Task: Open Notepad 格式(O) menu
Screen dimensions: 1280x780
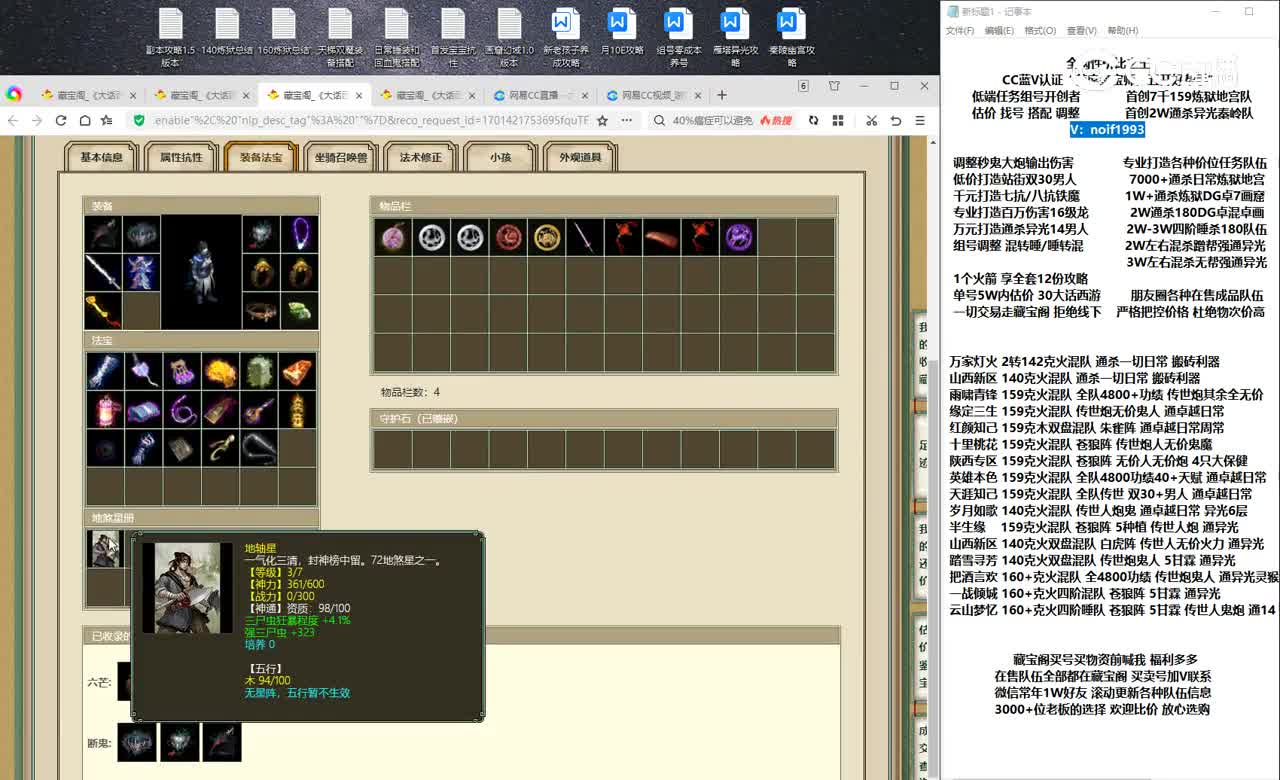Action: 1040,31
